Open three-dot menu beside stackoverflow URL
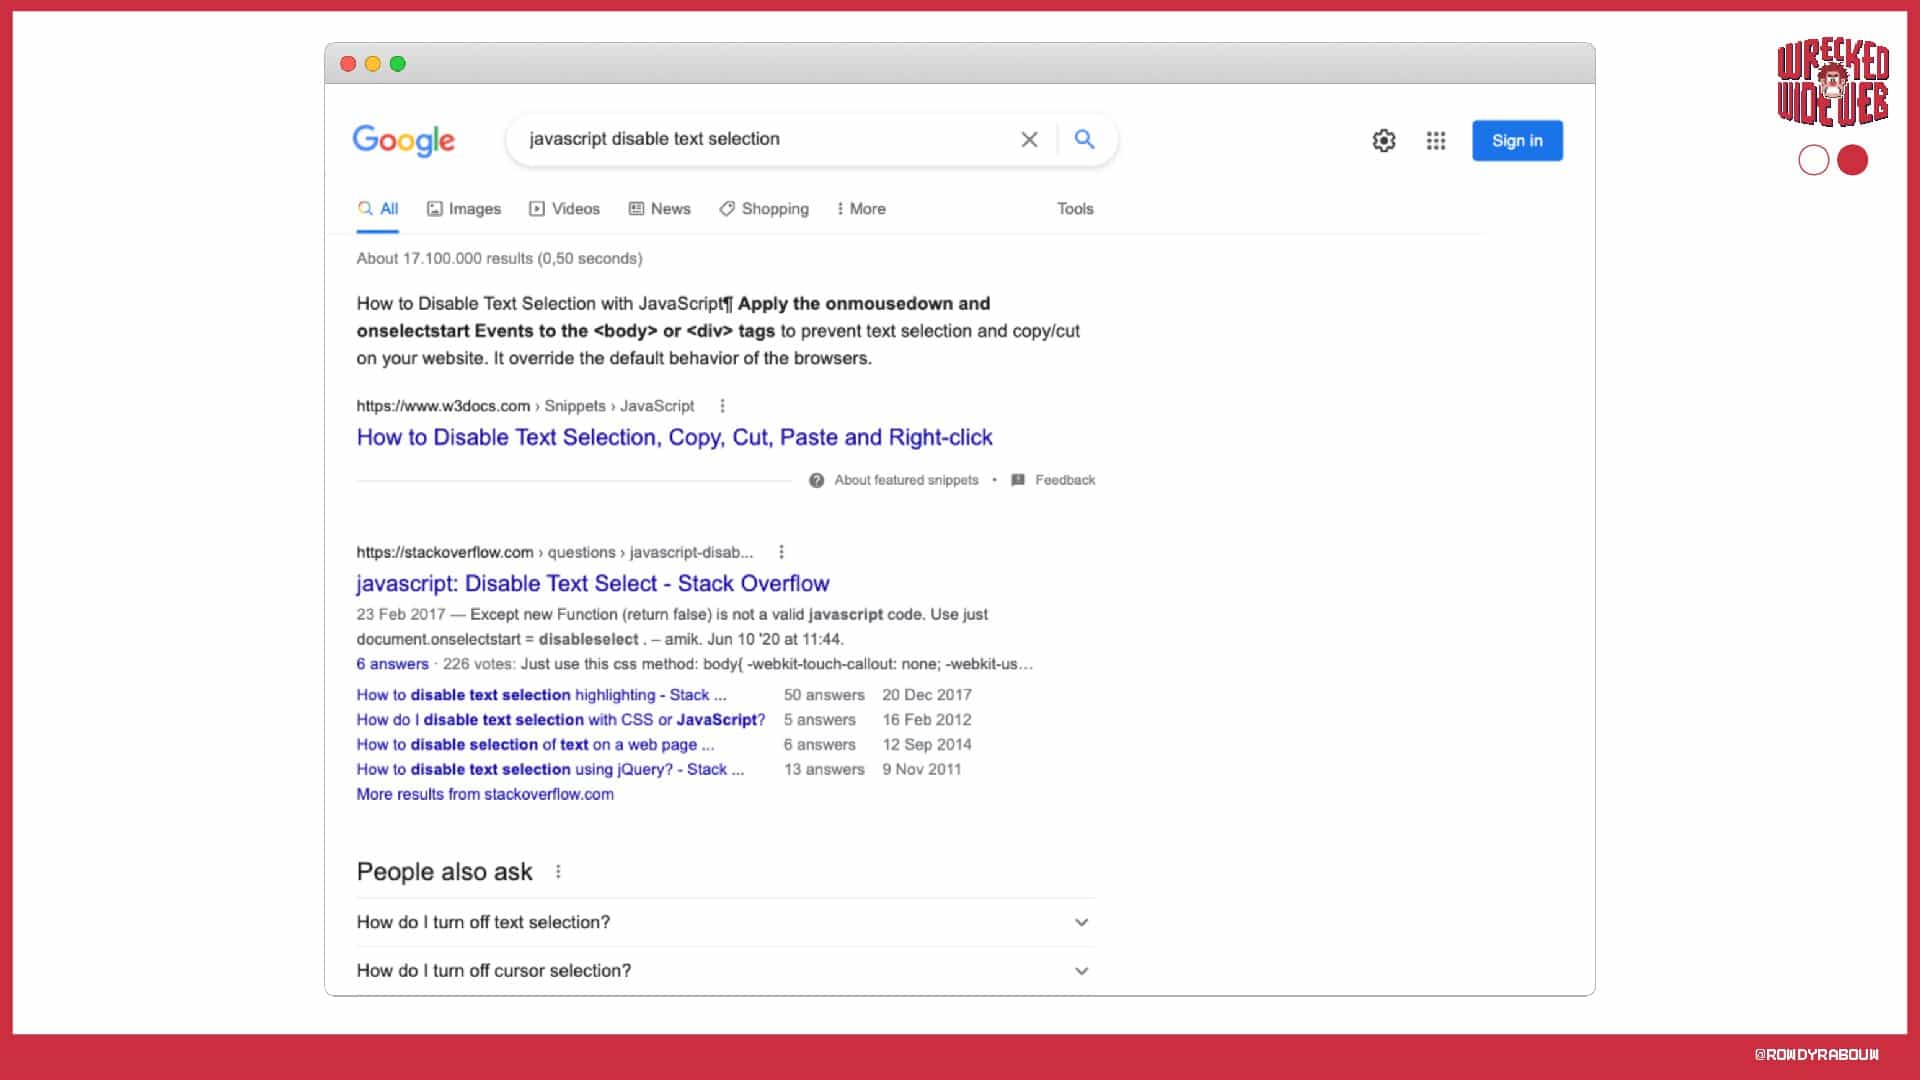1920x1080 pixels. (x=781, y=552)
